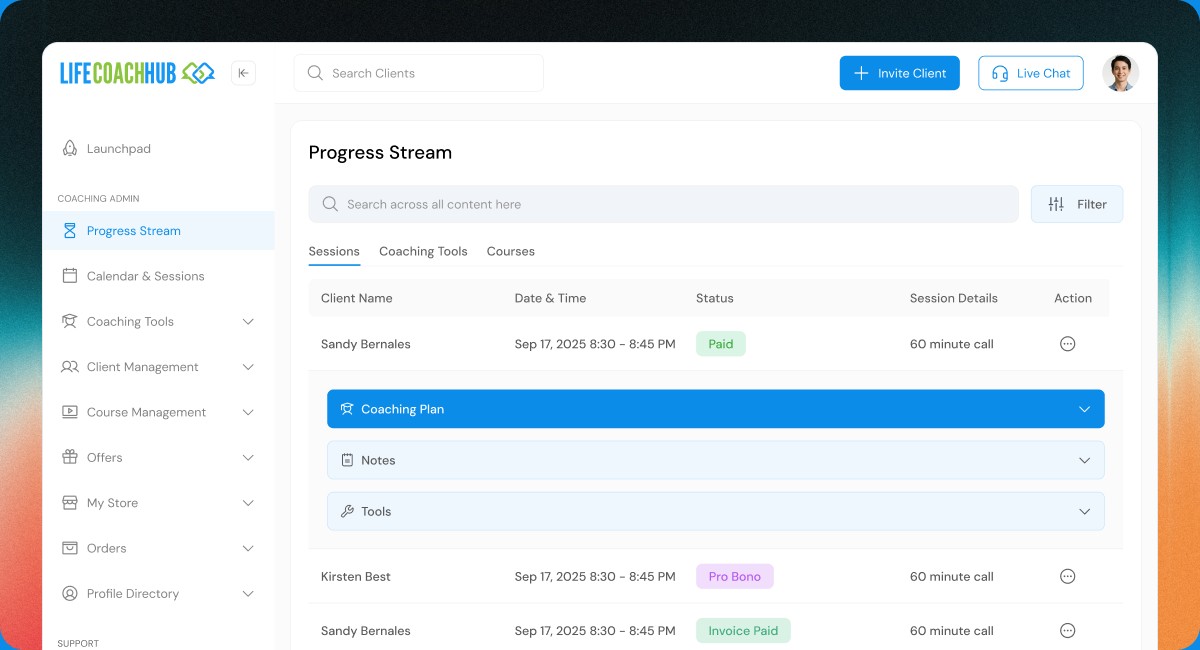Viewport: 1200px width, 650px height.
Task: Click the Notes clipboard icon
Action: click(x=347, y=460)
